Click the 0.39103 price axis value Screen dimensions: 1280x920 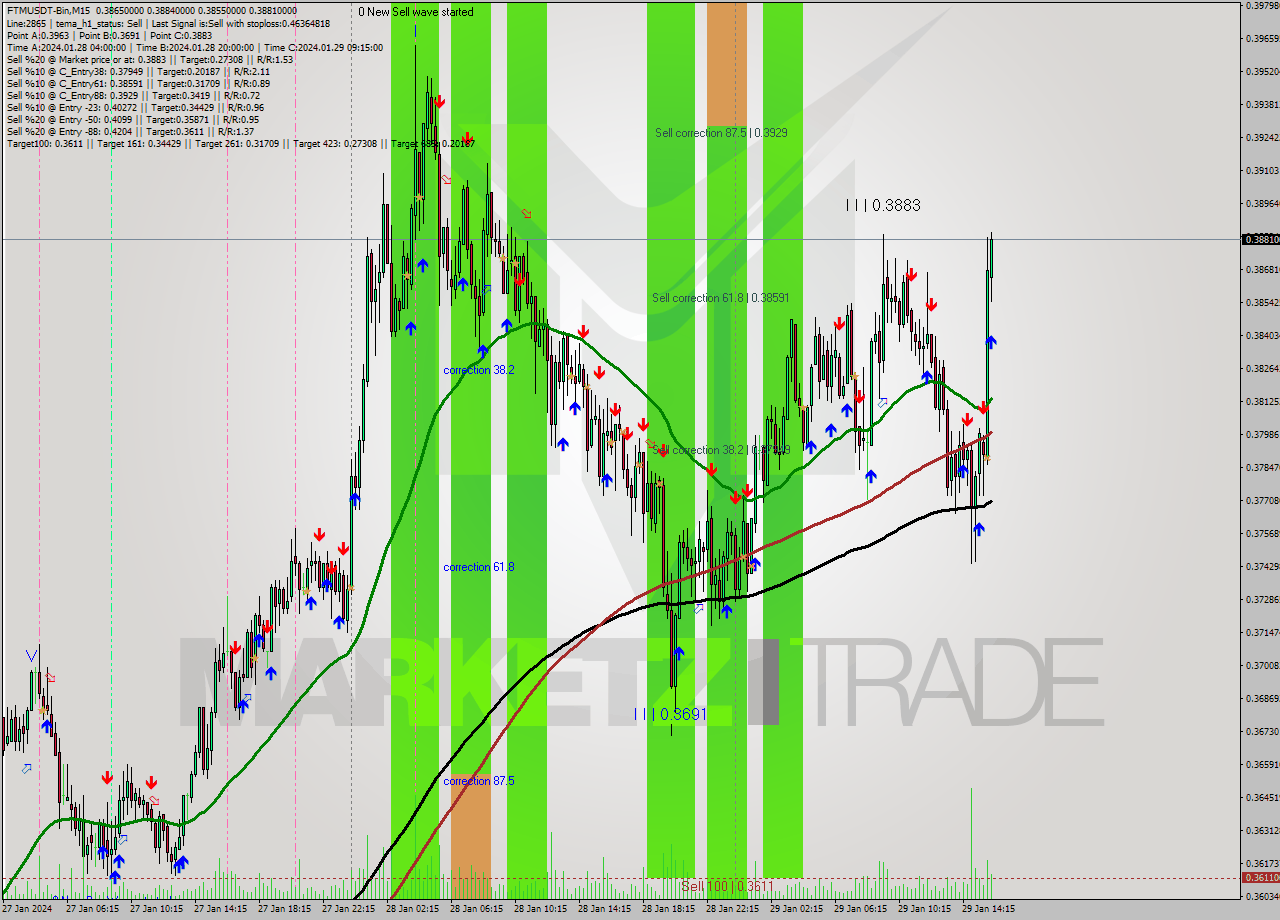[1261, 170]
